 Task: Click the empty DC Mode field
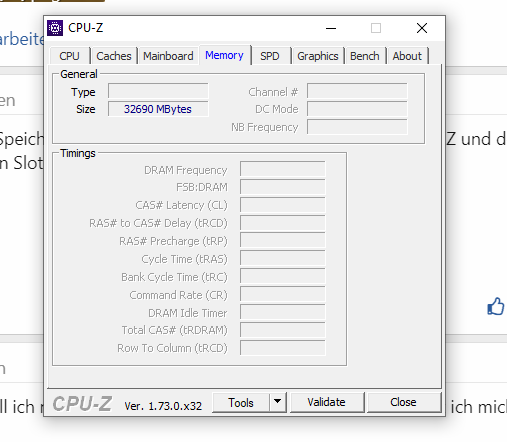point(357,109)
